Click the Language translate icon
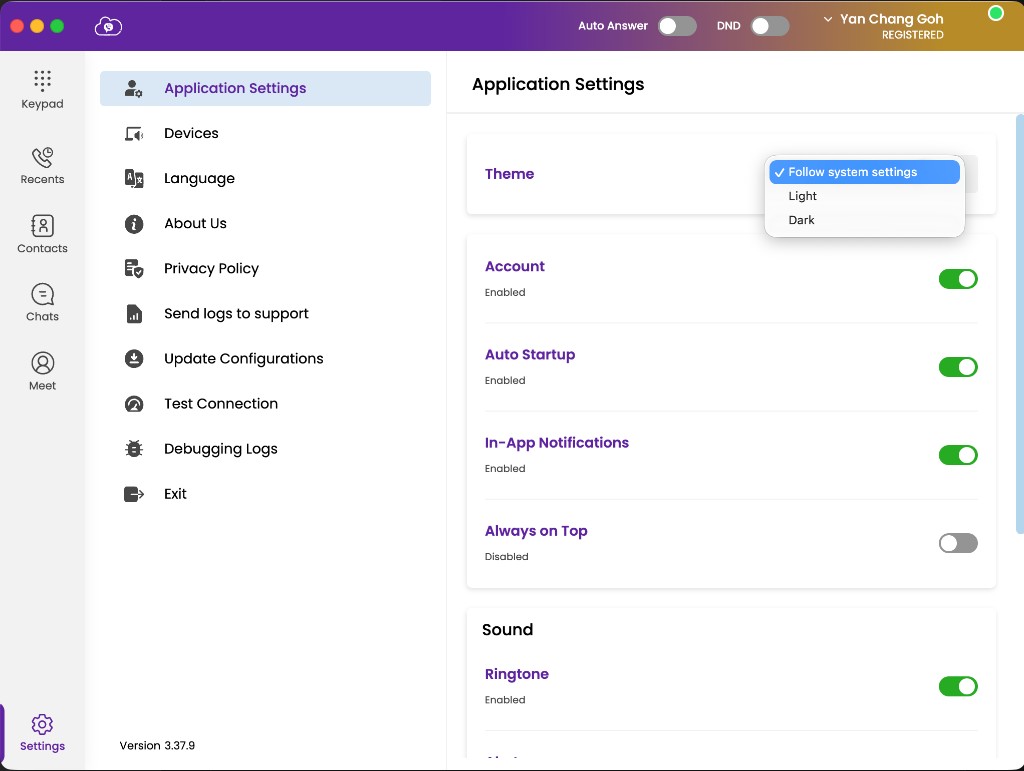The width and height of the screenshot is (1024, 771). 134,178
